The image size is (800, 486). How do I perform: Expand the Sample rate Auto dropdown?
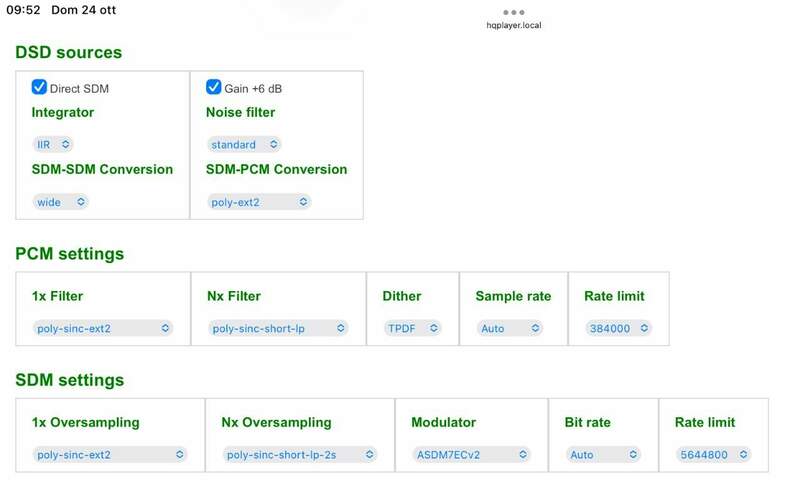click(x=510, y=328)
